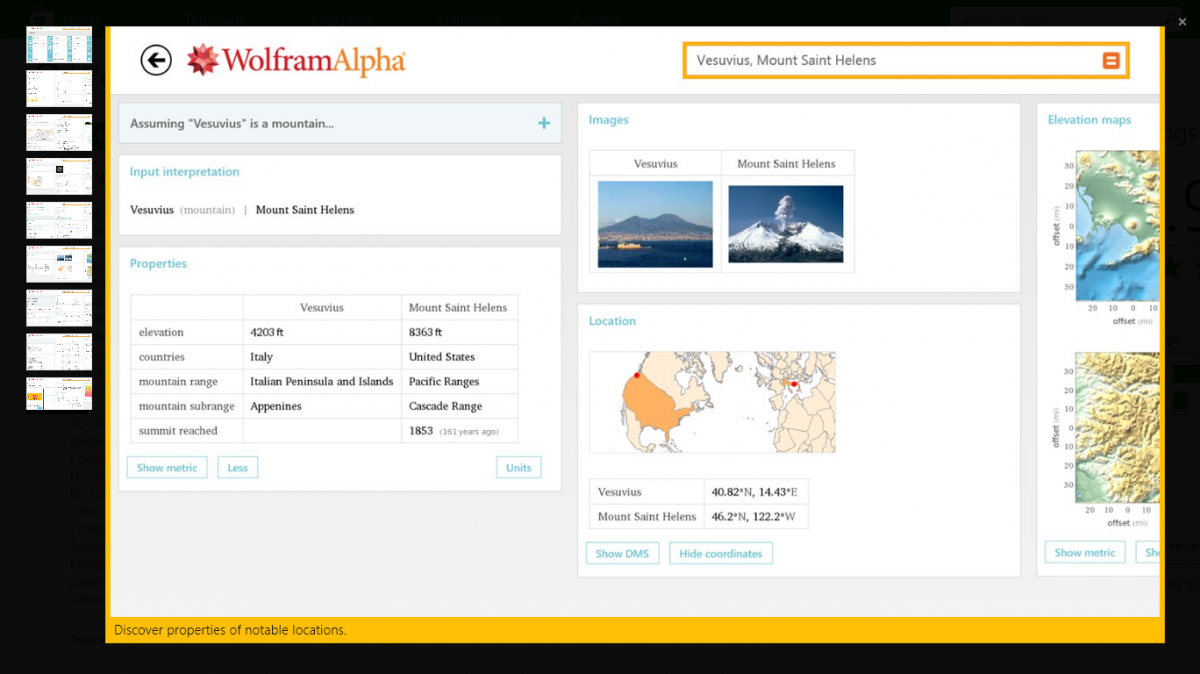This screenshot has width=1200, height=674.
Task: Open the Mount Saint Helens eruption photo
Action: [786, 224]
